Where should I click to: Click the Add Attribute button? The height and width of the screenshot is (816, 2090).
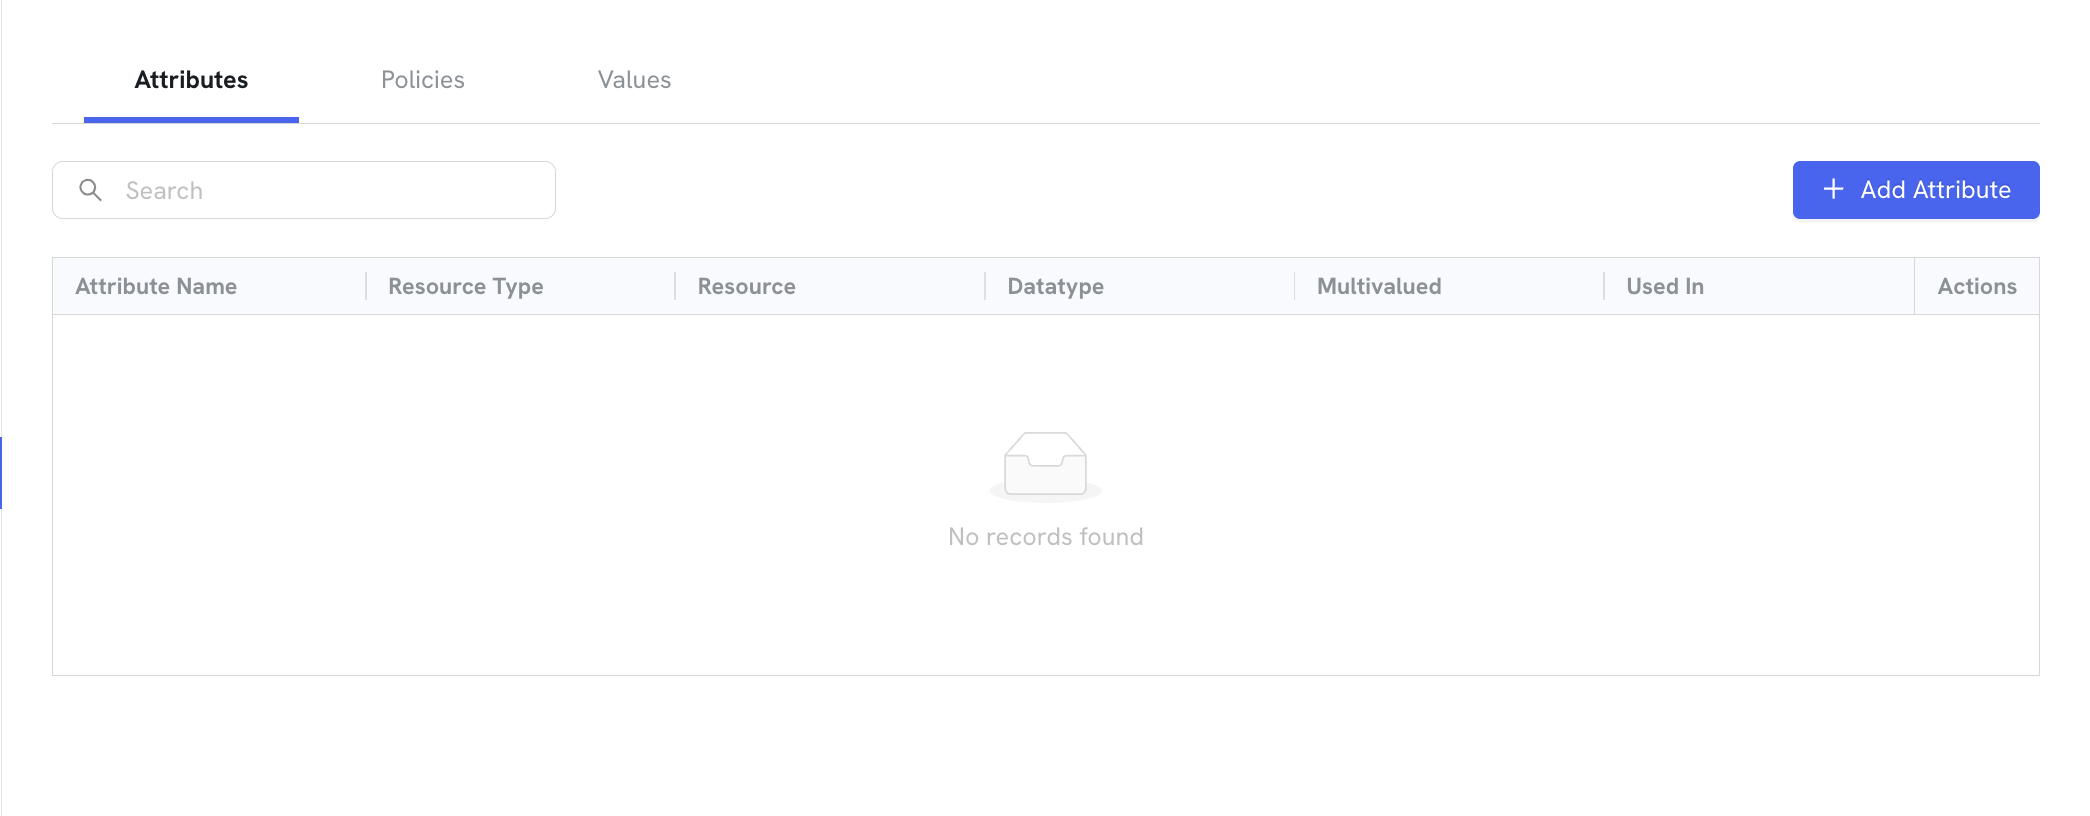tap(1916, 190)
